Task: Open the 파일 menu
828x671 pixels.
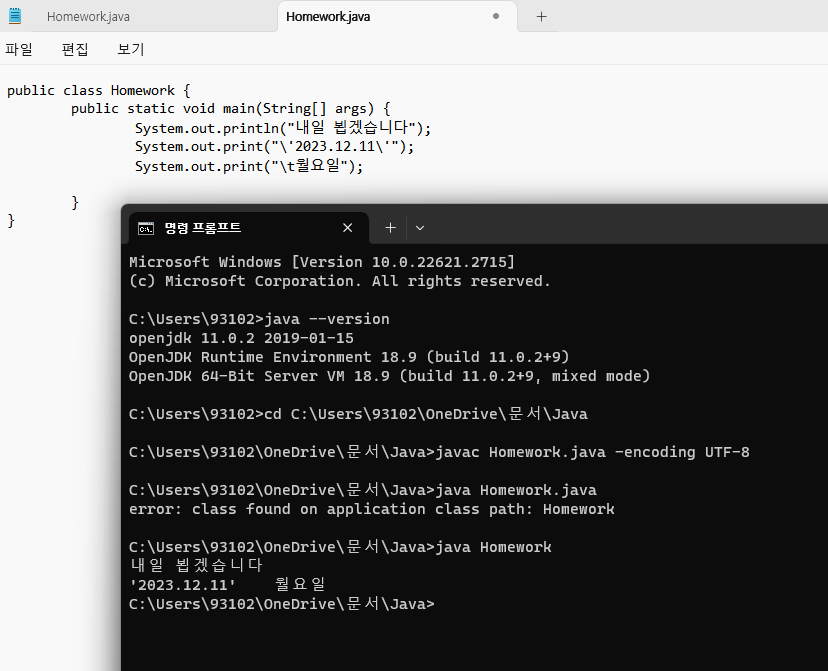Action: [19, 49]
